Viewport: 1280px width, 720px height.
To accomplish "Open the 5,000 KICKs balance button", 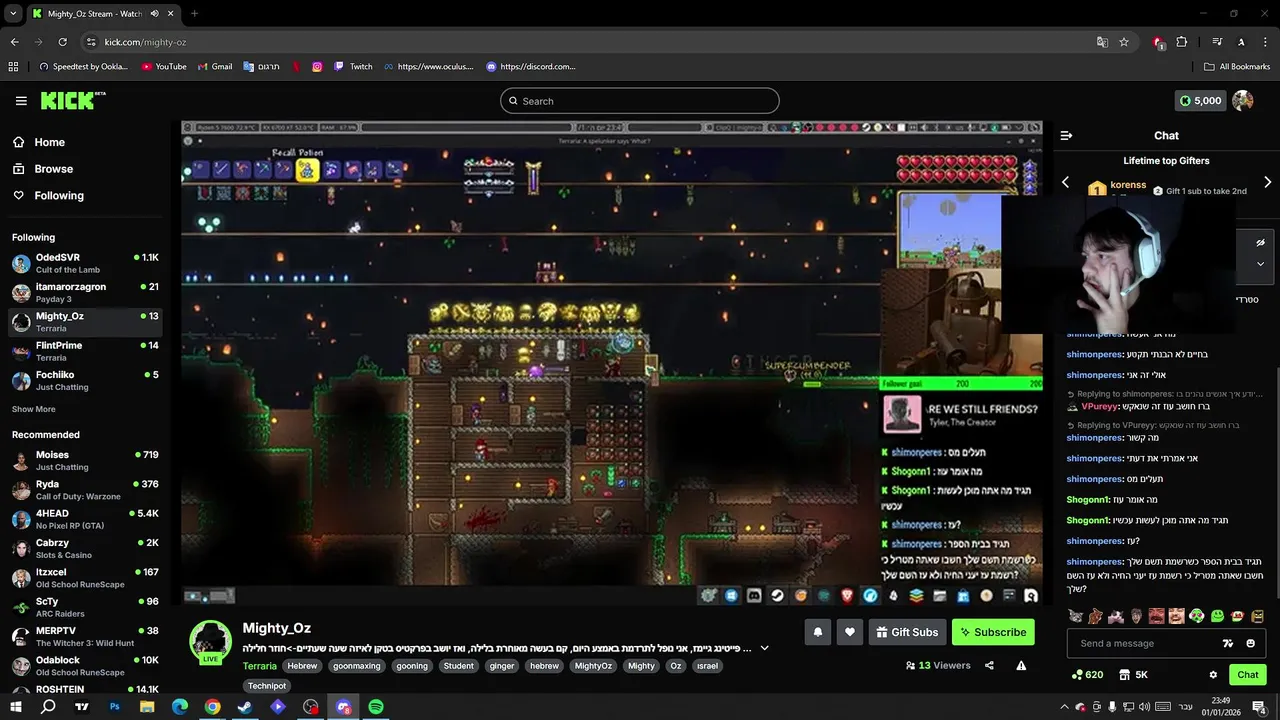I will (1201, 101).
